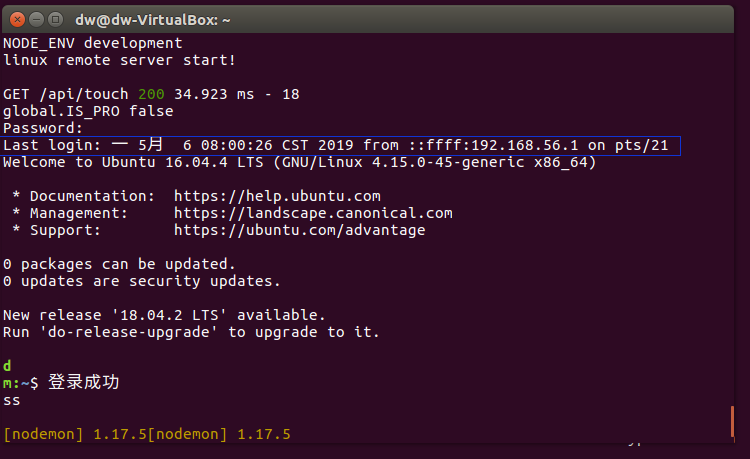This screenshot has width=750, height=459.
Task: Click the 'do-release-upgrade' command text
Action: (x=128, y=332)
